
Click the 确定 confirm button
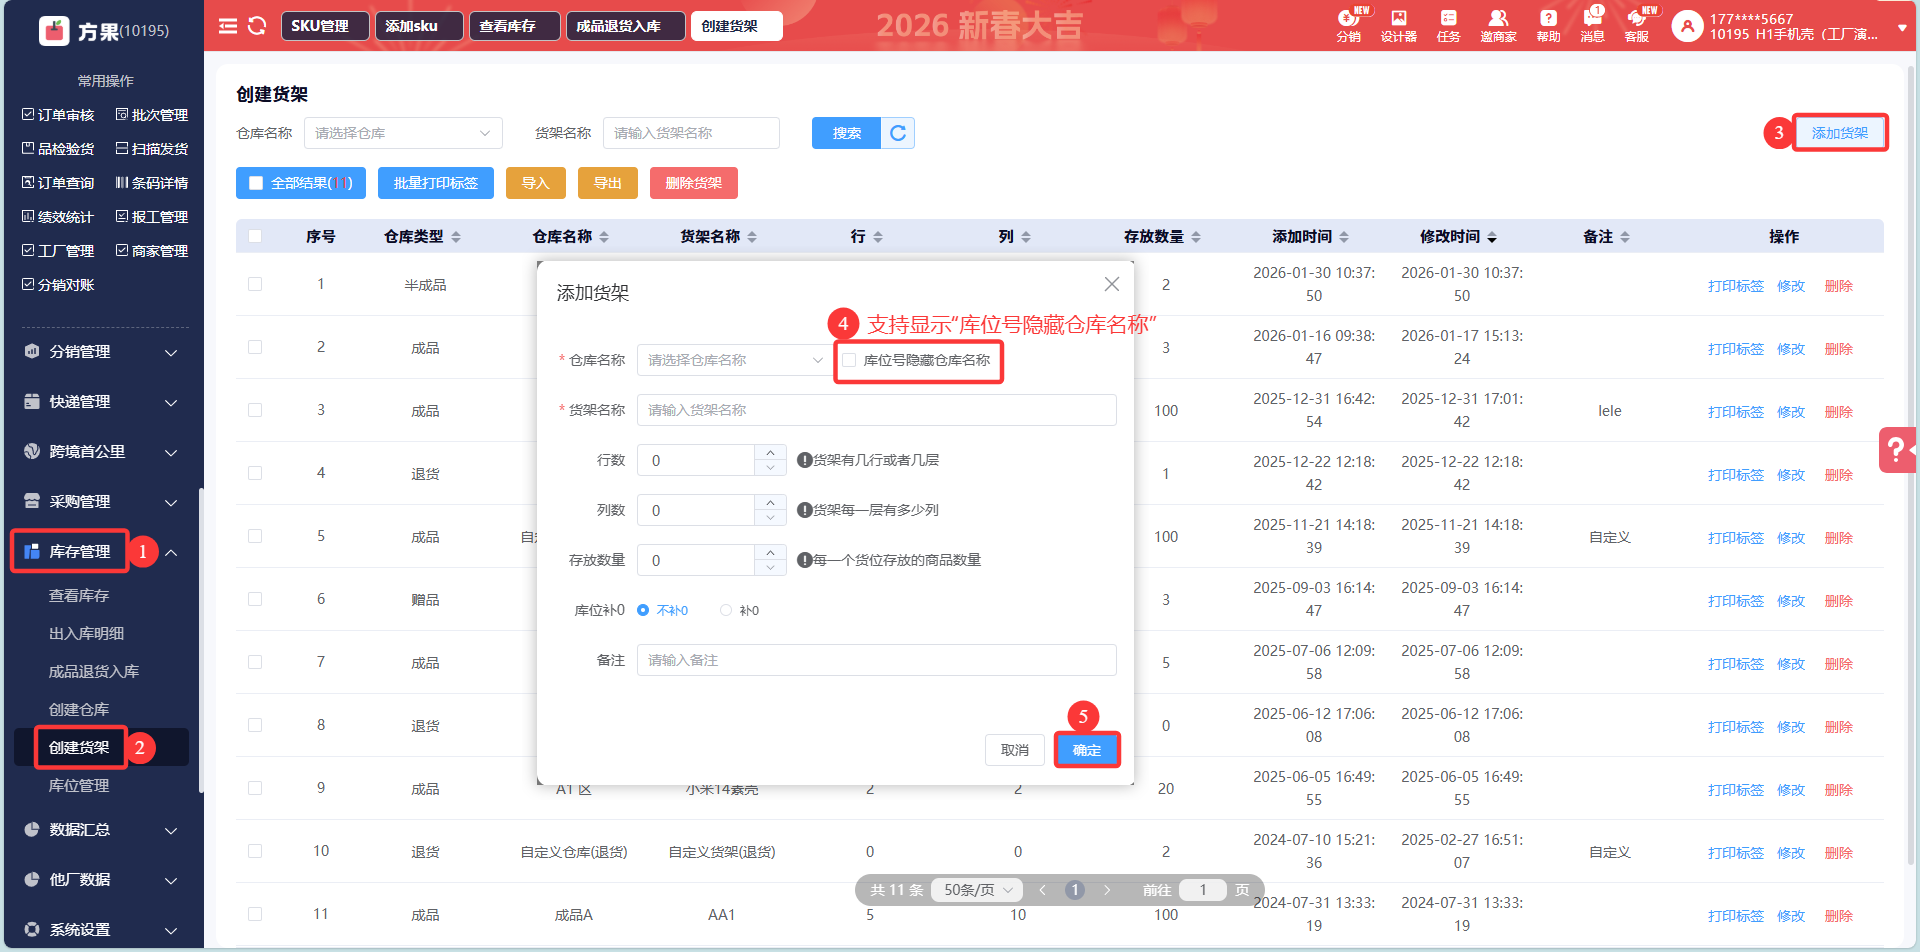pos(1086,750)
